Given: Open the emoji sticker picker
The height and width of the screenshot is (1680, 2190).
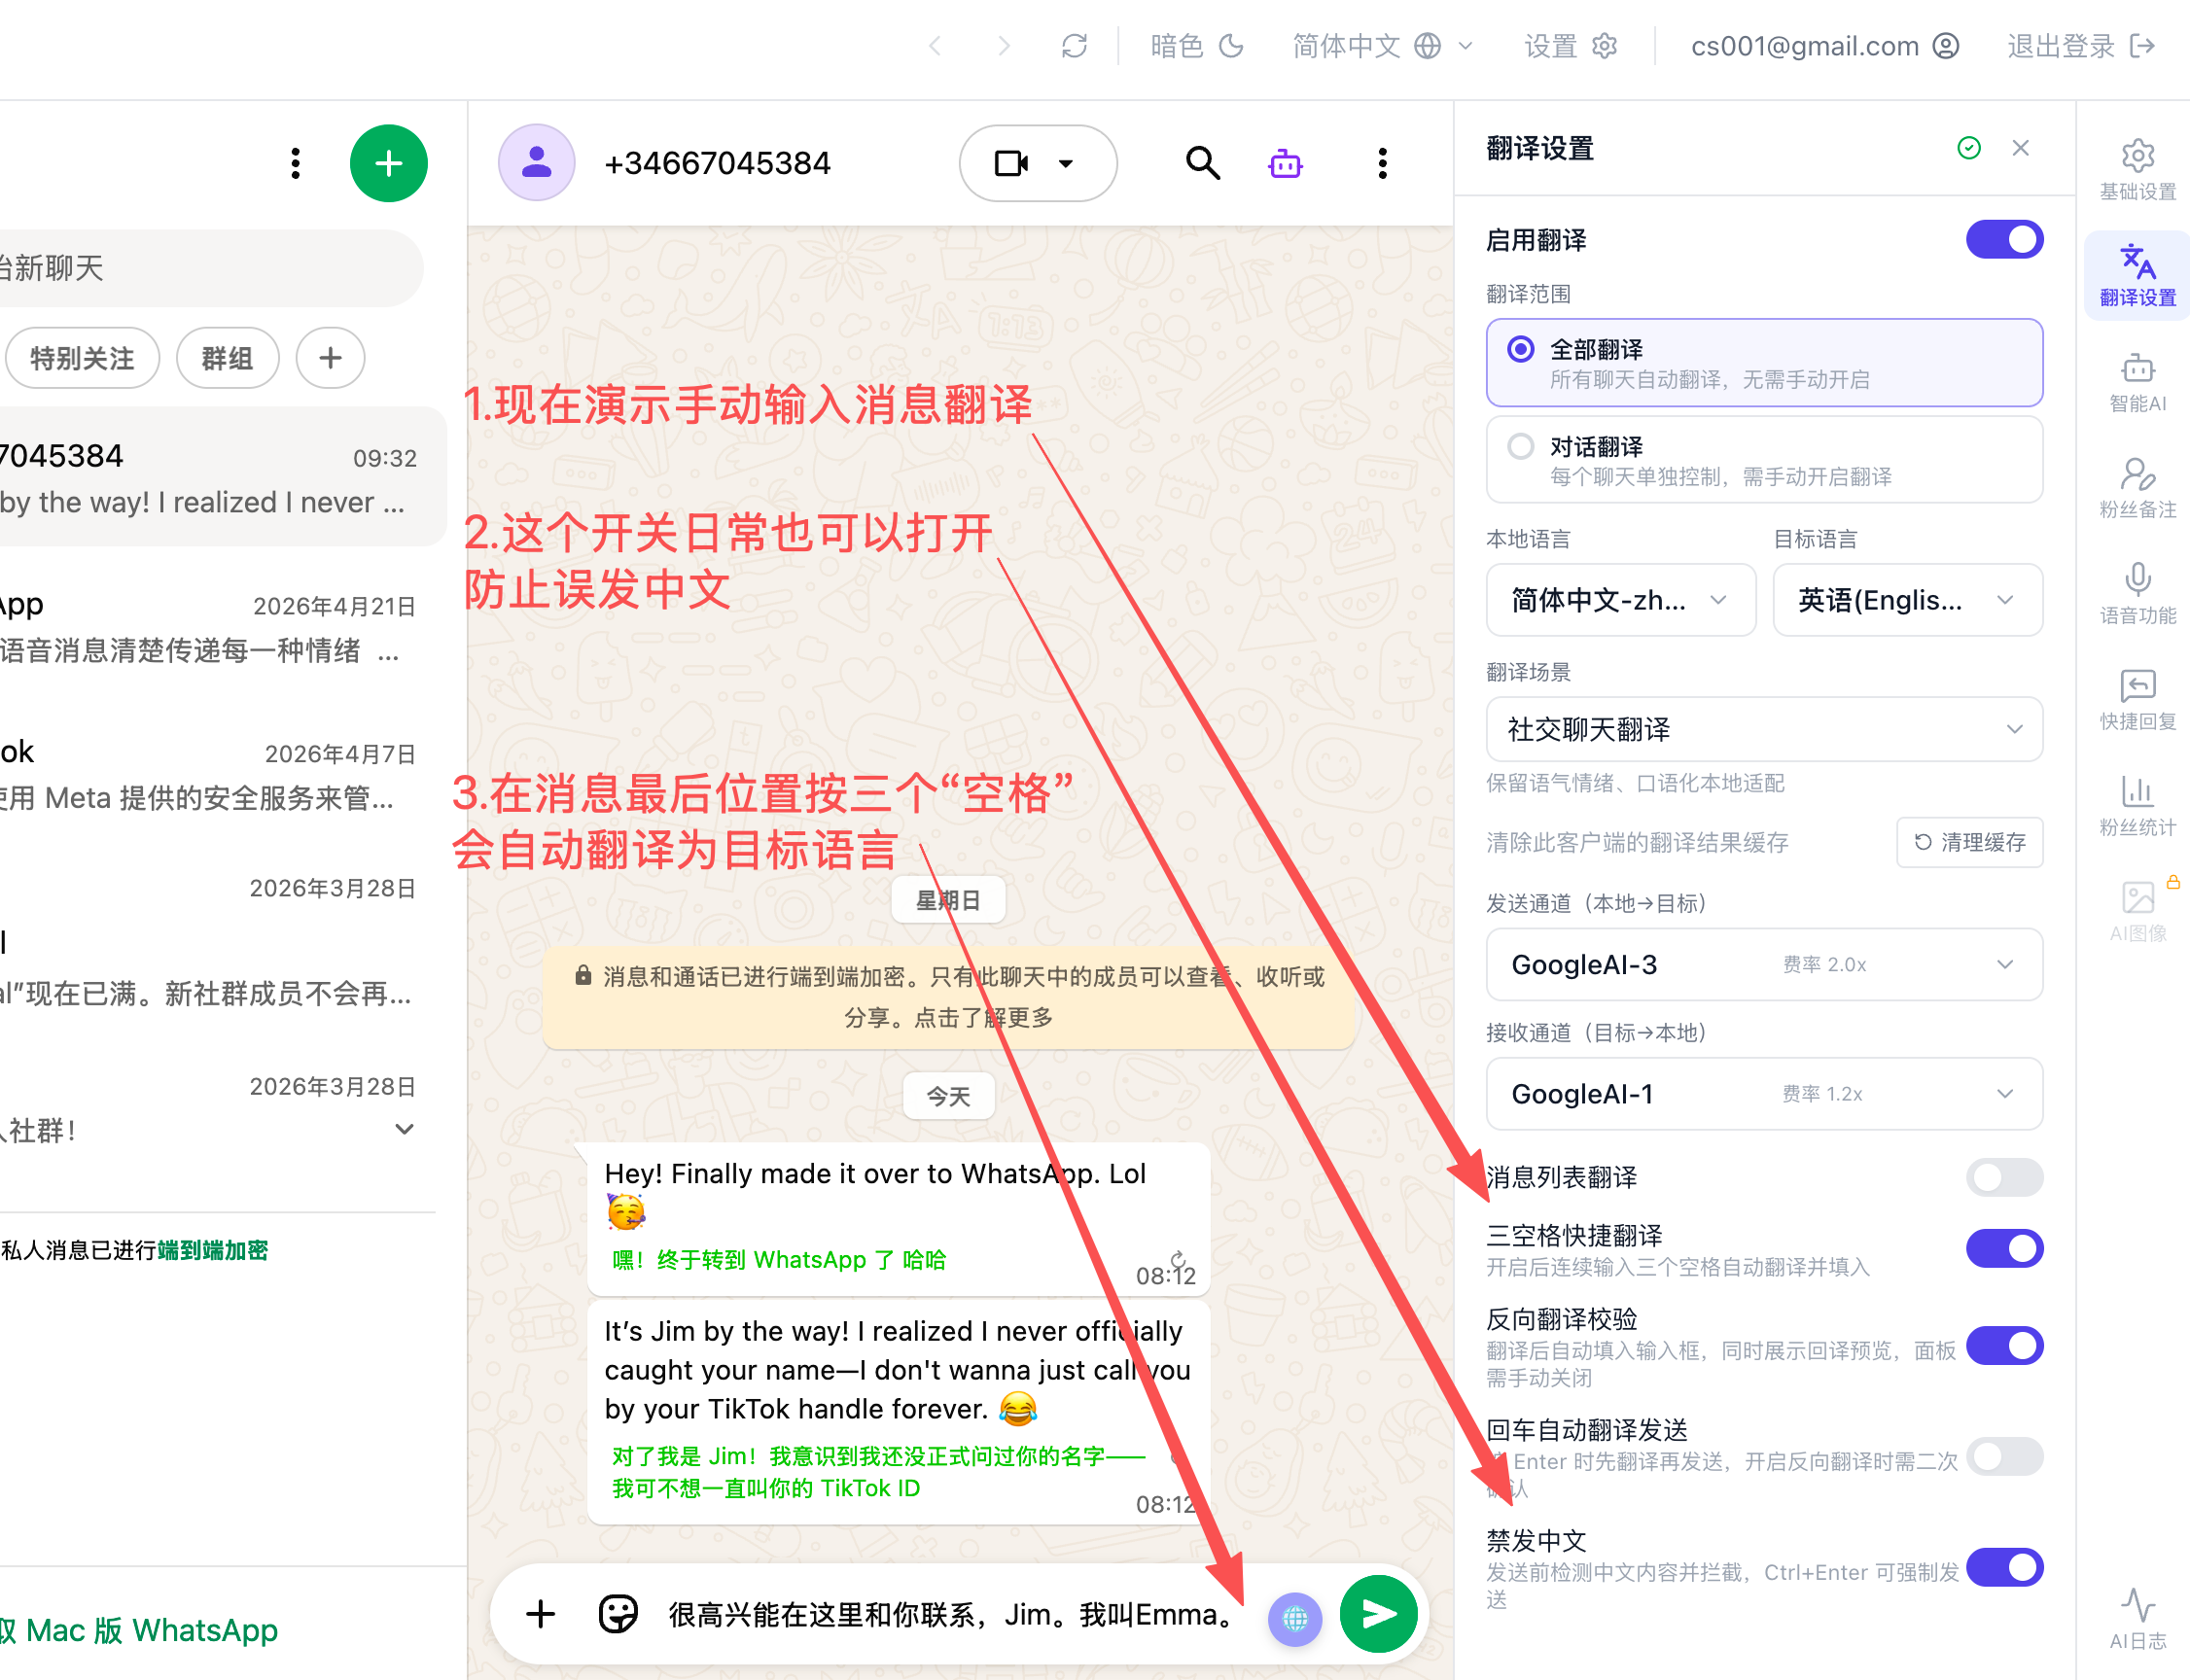Looking at the screenshot, I should [617, 1613].
